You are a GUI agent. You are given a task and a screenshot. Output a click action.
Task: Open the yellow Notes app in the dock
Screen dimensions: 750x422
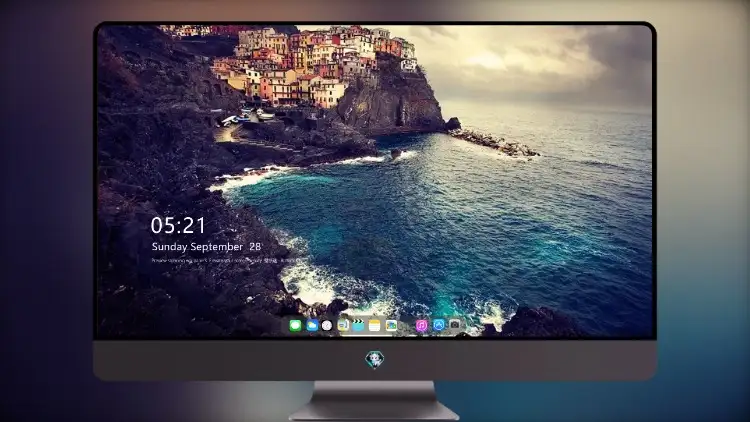click(375, 325)
